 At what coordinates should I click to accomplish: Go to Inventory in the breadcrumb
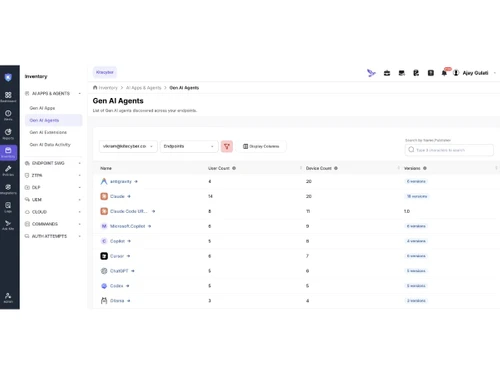tap(108, 88)
